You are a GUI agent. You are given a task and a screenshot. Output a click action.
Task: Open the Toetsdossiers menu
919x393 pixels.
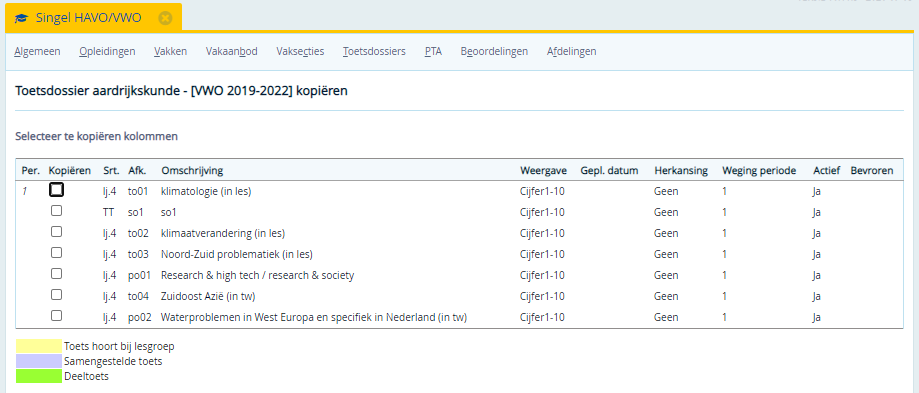(x=374, y=52)
